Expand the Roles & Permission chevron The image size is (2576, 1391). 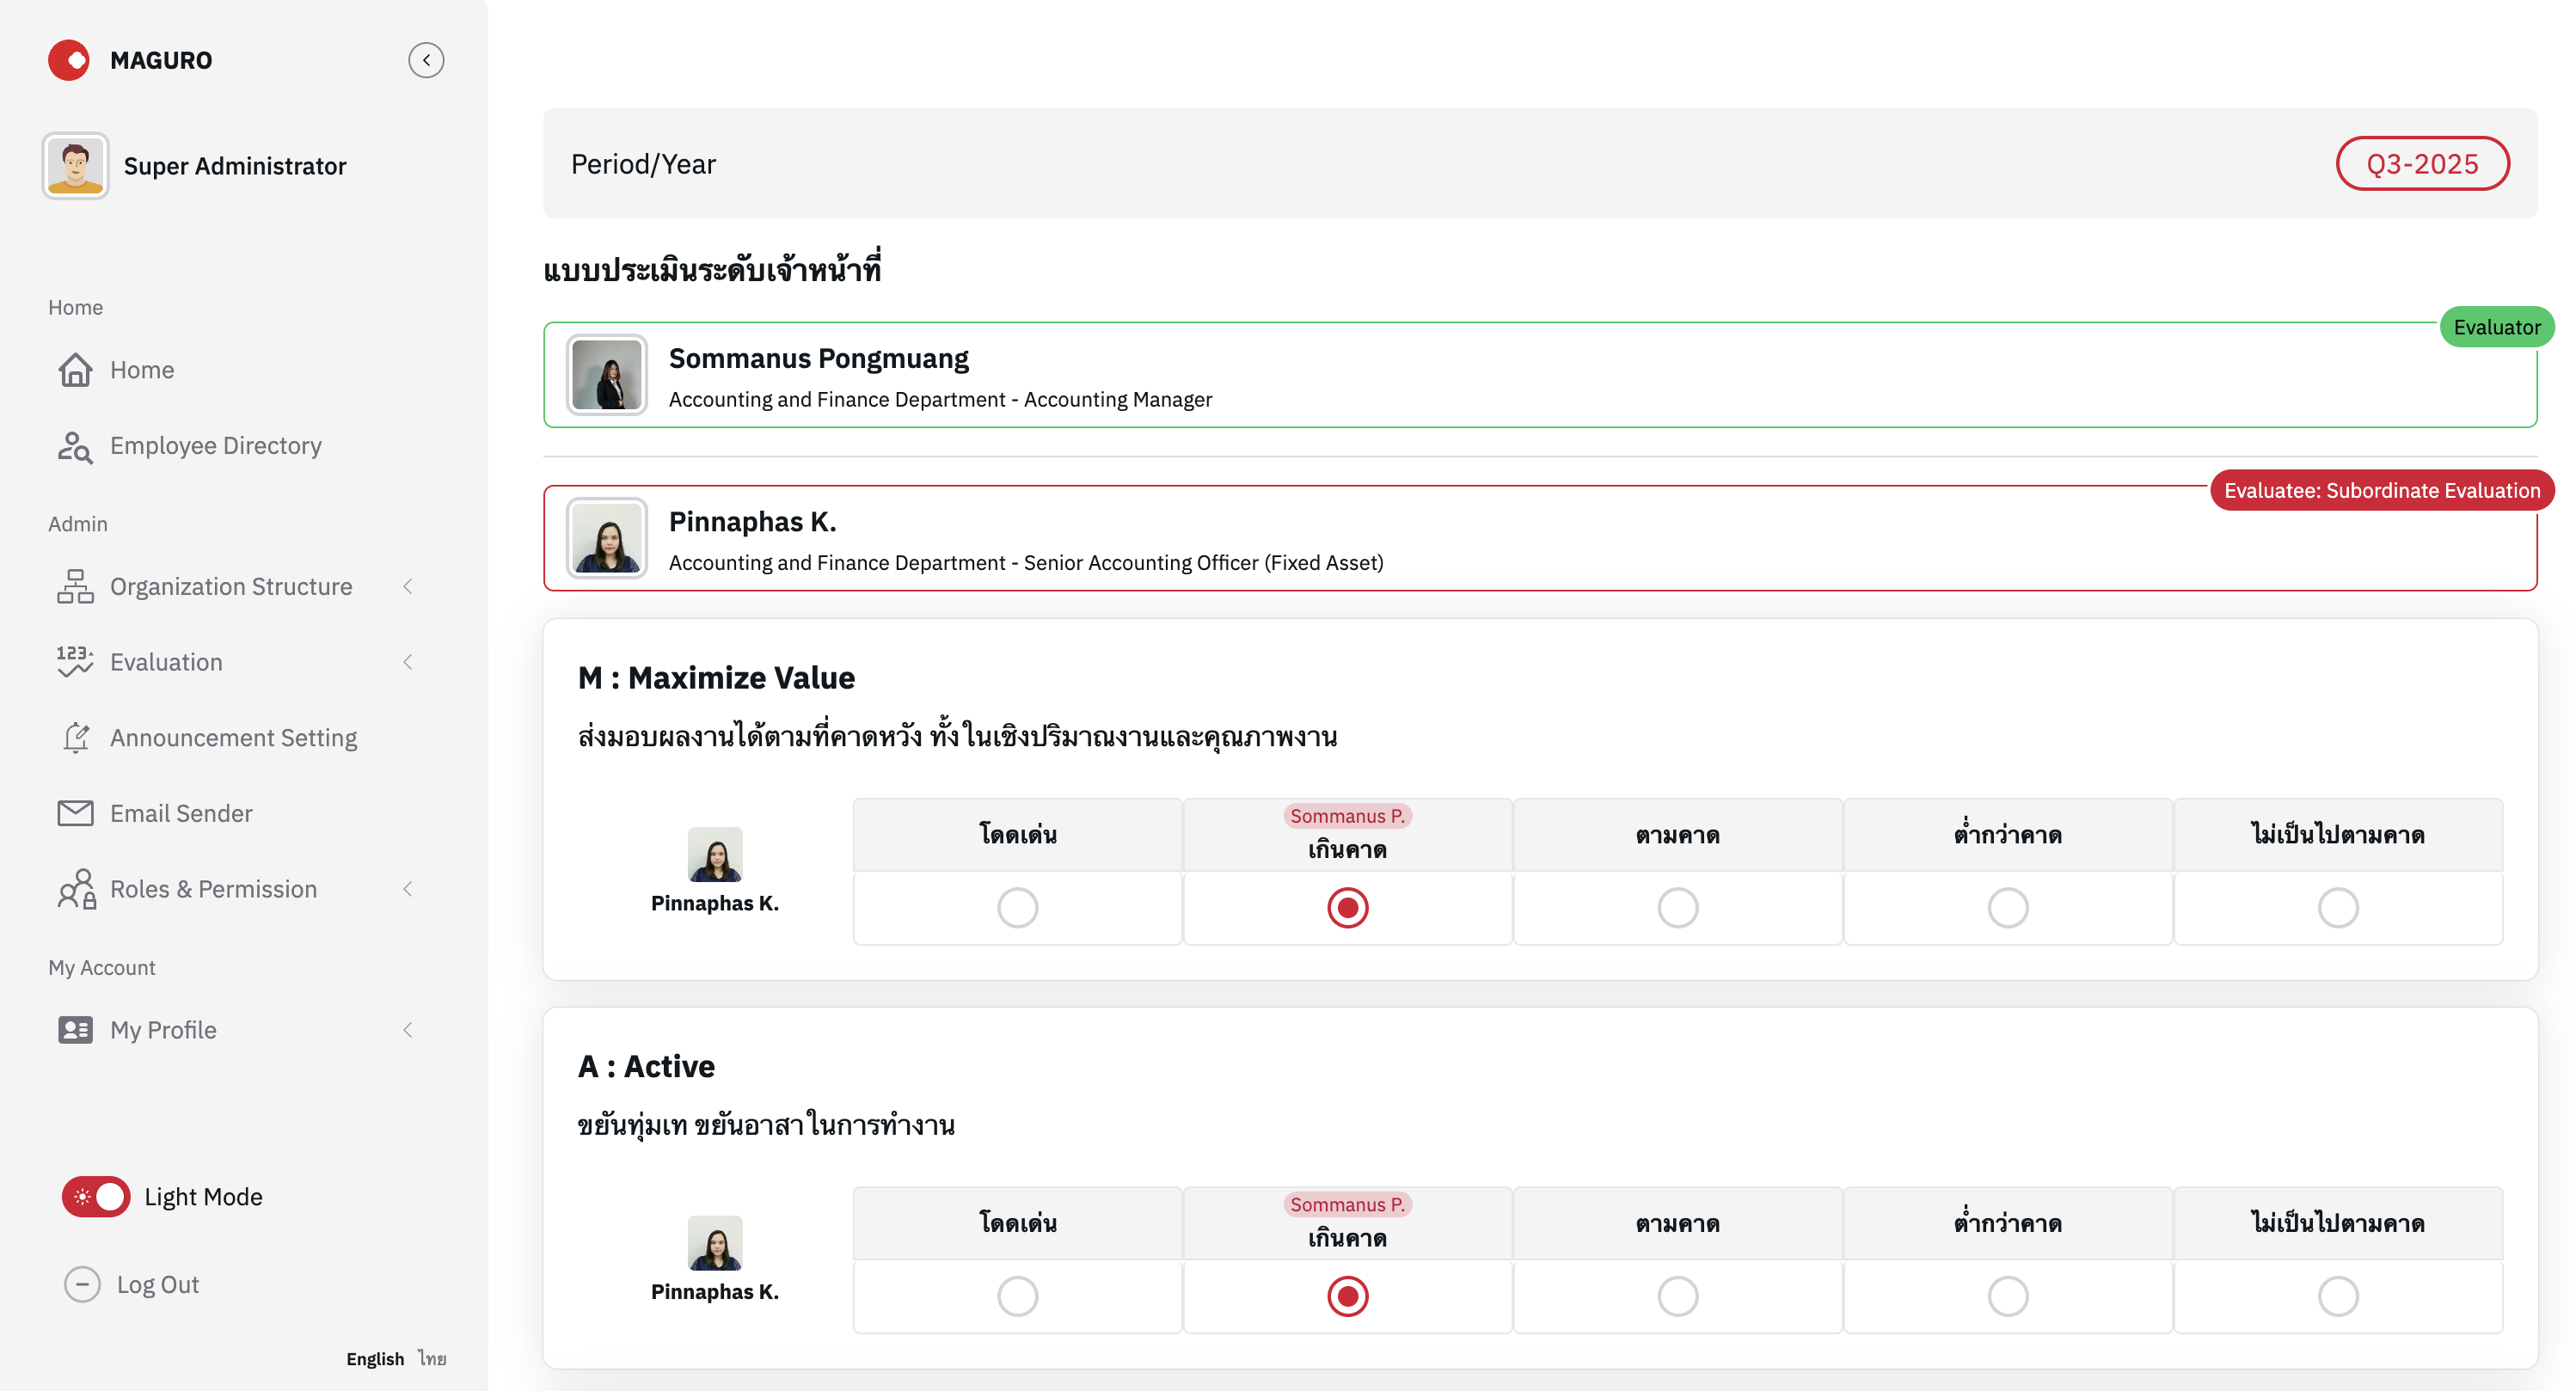tap(407, 889)
